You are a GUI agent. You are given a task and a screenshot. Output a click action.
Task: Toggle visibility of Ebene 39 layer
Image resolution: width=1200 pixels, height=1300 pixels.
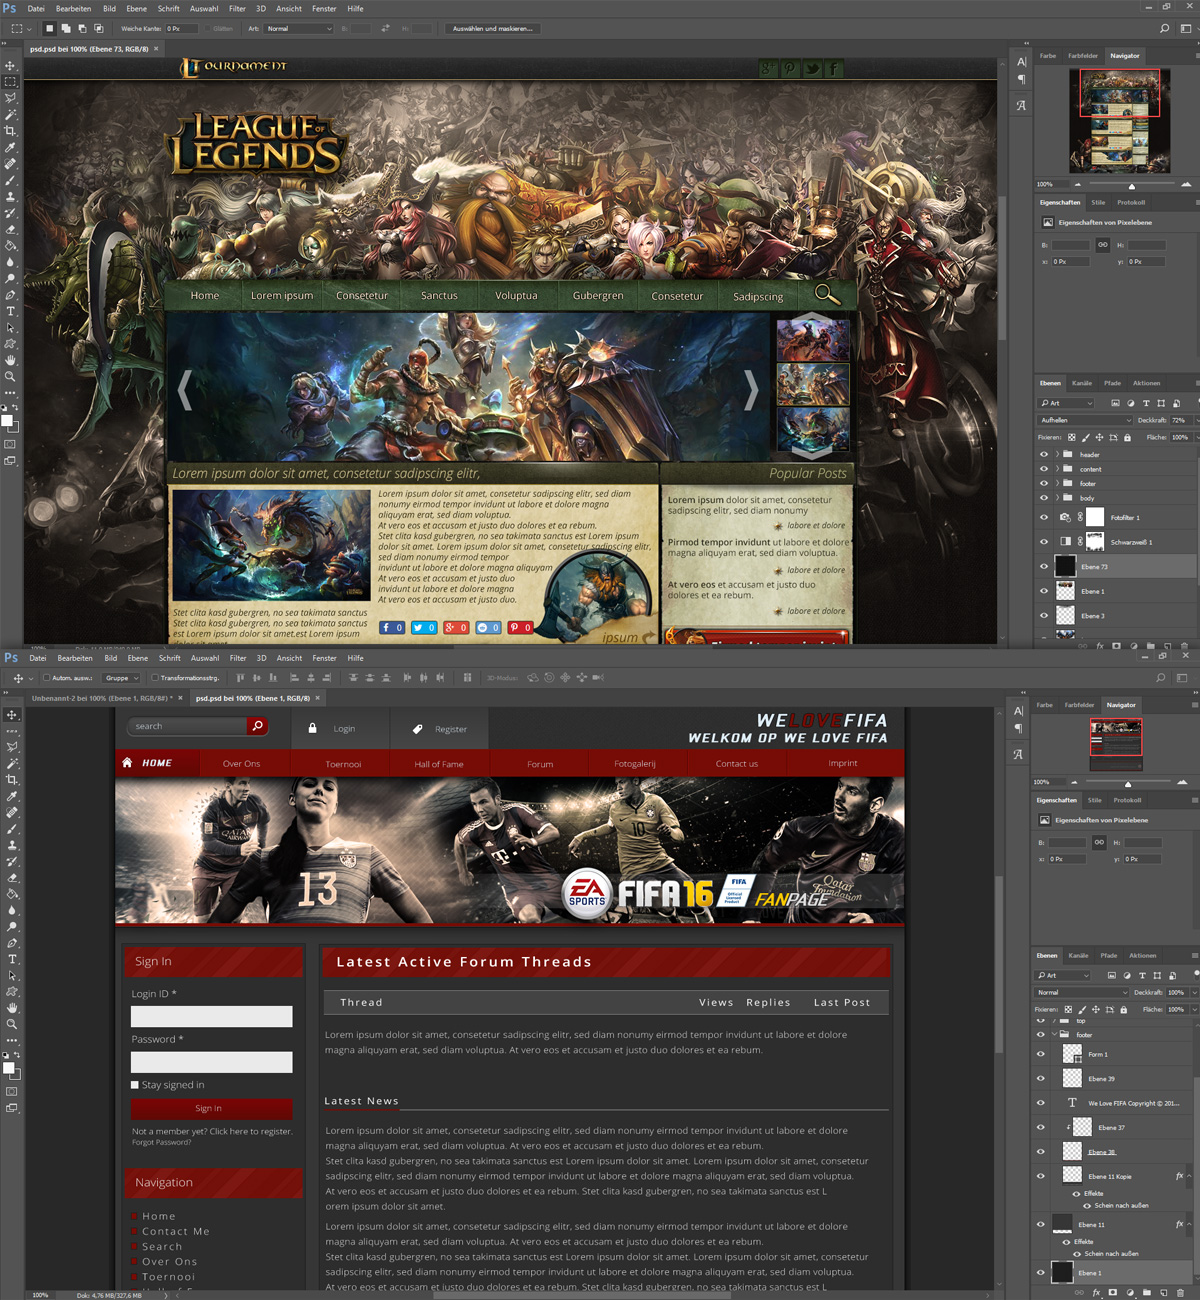coord(1041,1078)
